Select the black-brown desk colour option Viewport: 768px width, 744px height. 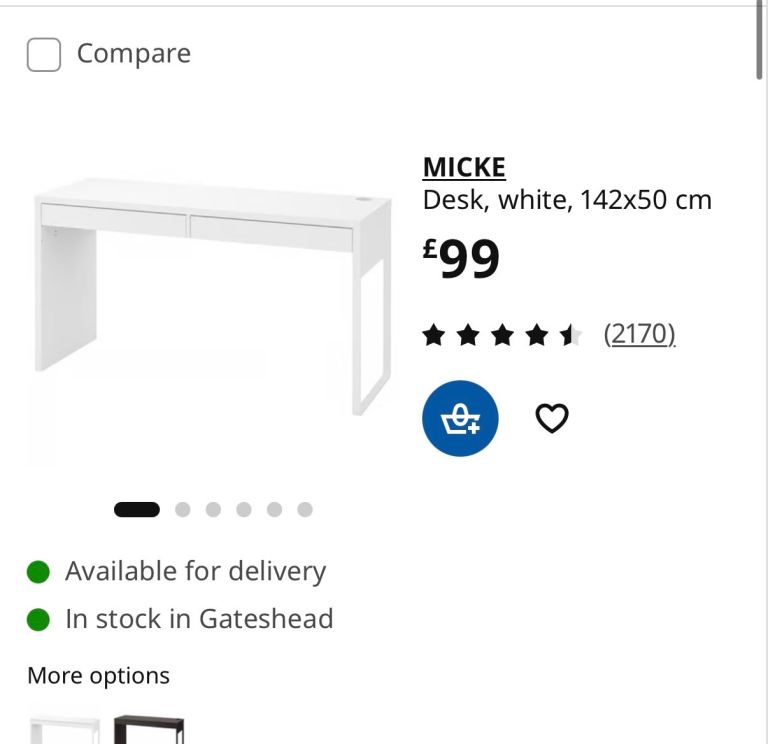(149, 729)
